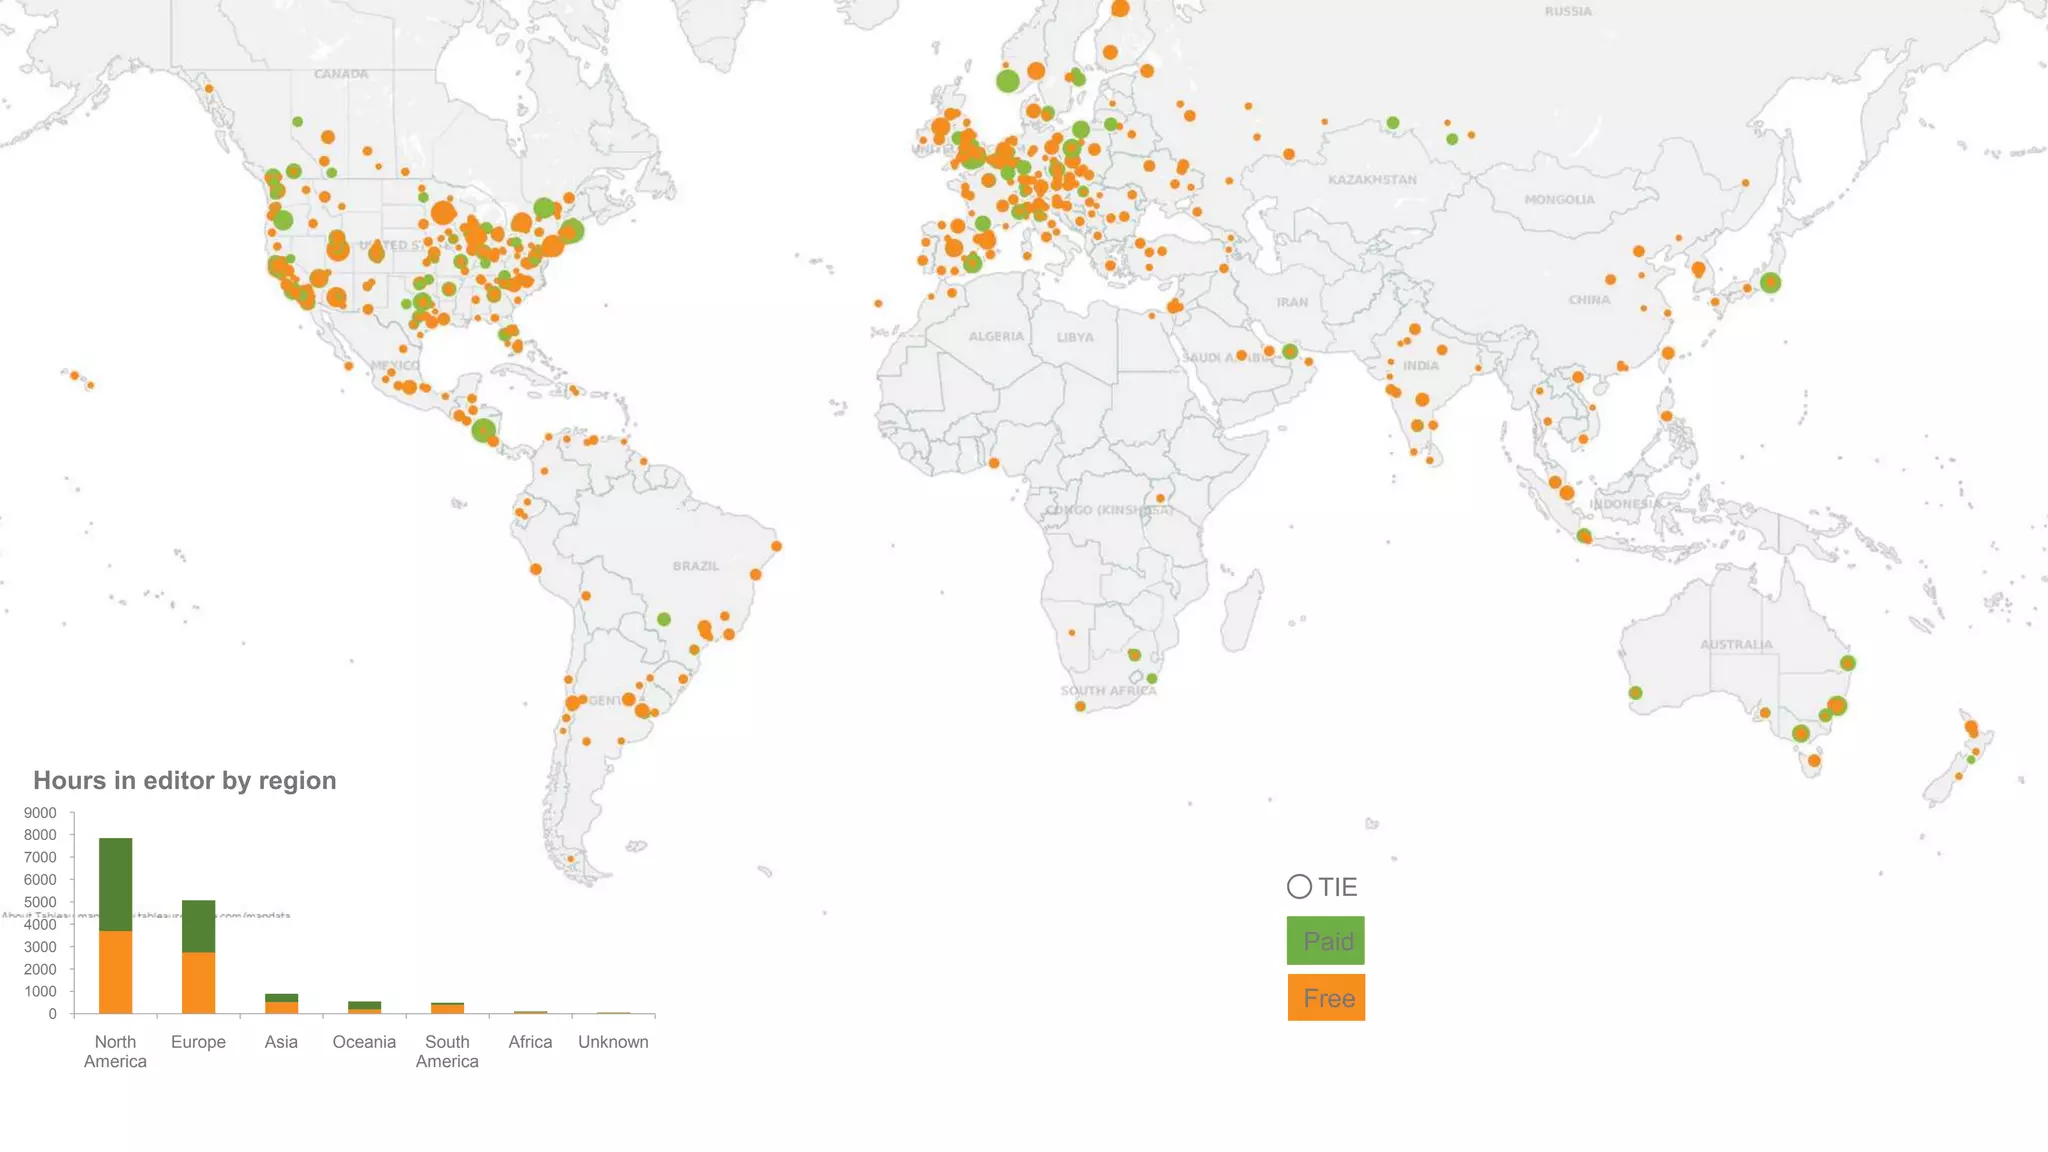Click orange segment of North America bar
The image size is (2048, 1152).
tap(116, 972)
